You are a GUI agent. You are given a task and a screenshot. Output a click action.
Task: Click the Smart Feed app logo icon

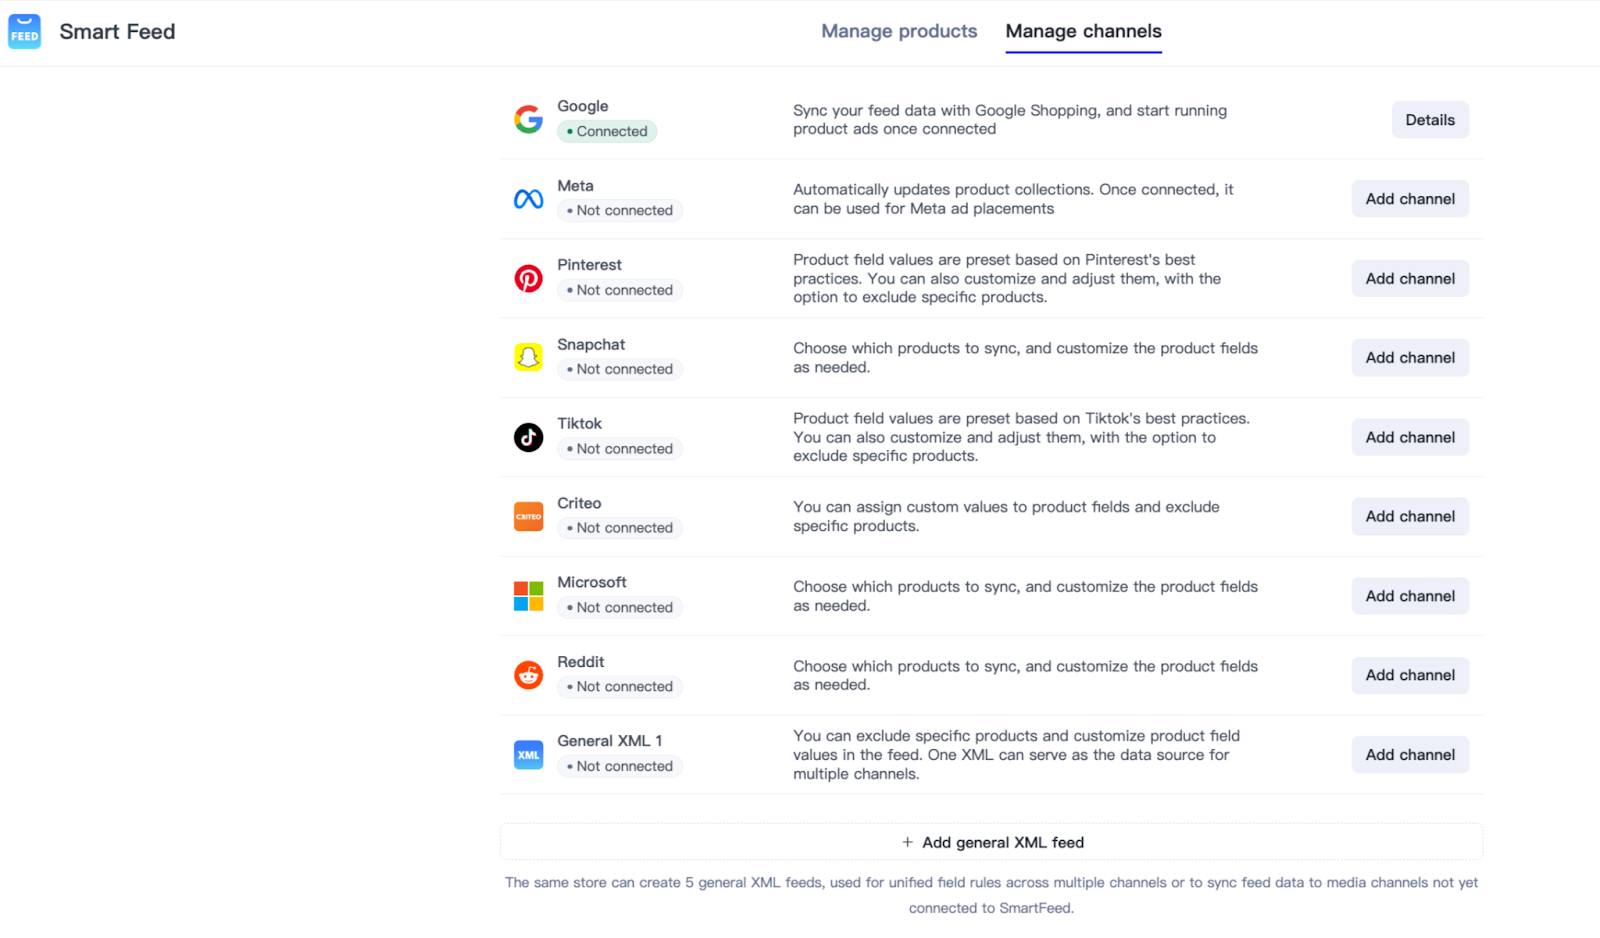[24, 32]
